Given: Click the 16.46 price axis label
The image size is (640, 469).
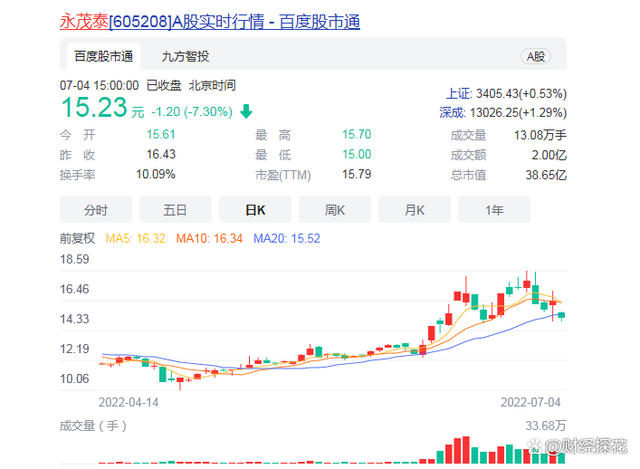Looking at the screenshot, I should coord(74,289).
